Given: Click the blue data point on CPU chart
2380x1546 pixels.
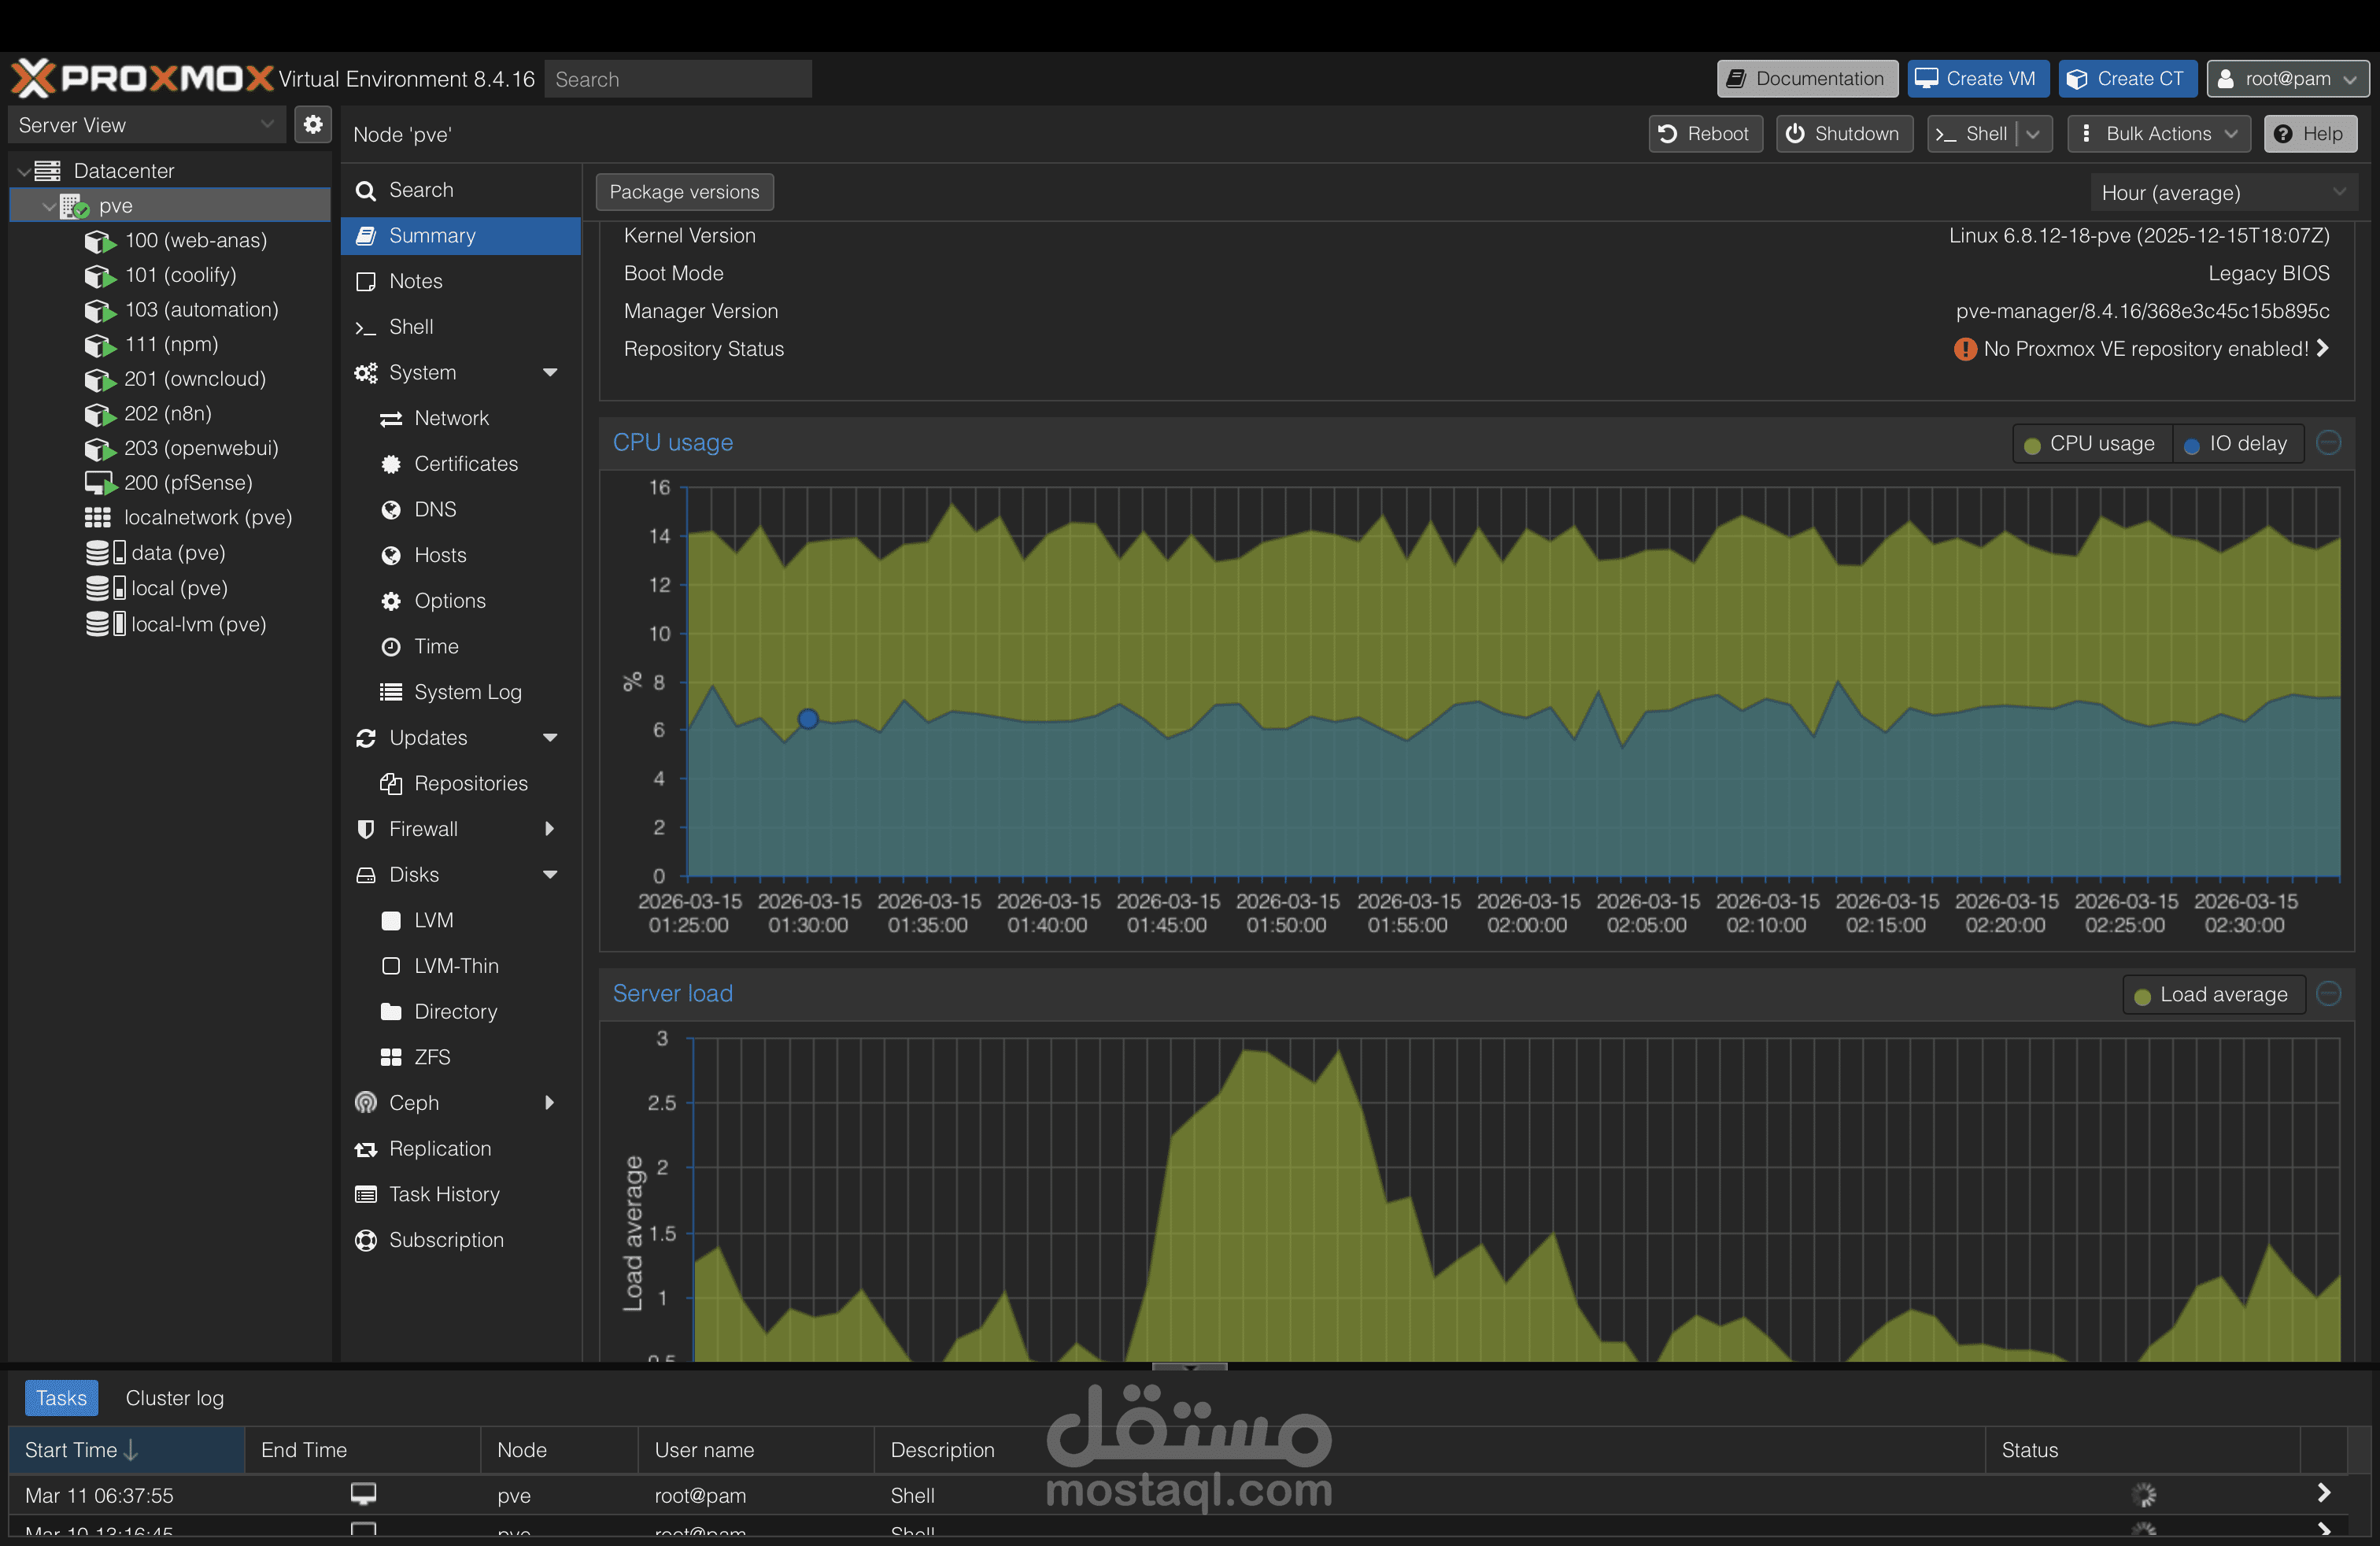Looking at the screenshot, I should click(x=808, y=719).
